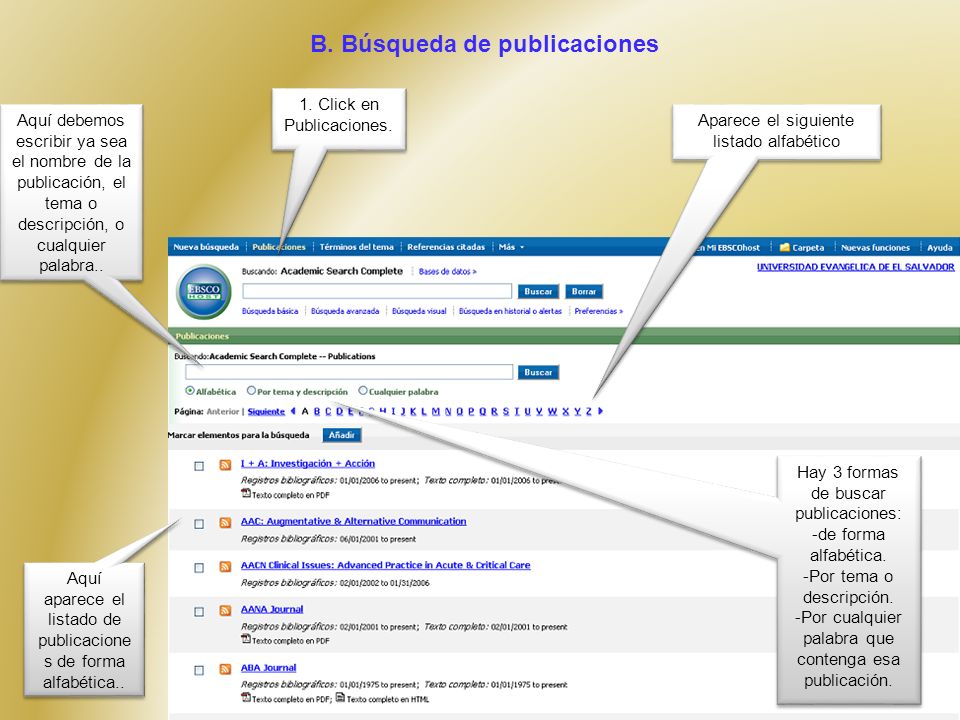
Task: Click the EBSCOhost logo
Action: click(204, 291)
